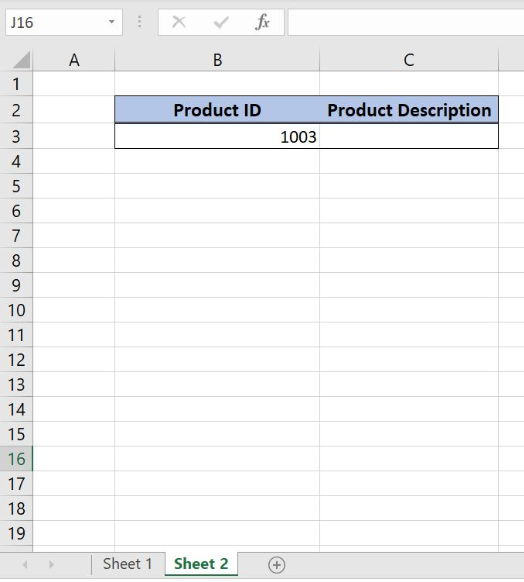
Task: Click the Select All corner triangle
Action: 22,60
